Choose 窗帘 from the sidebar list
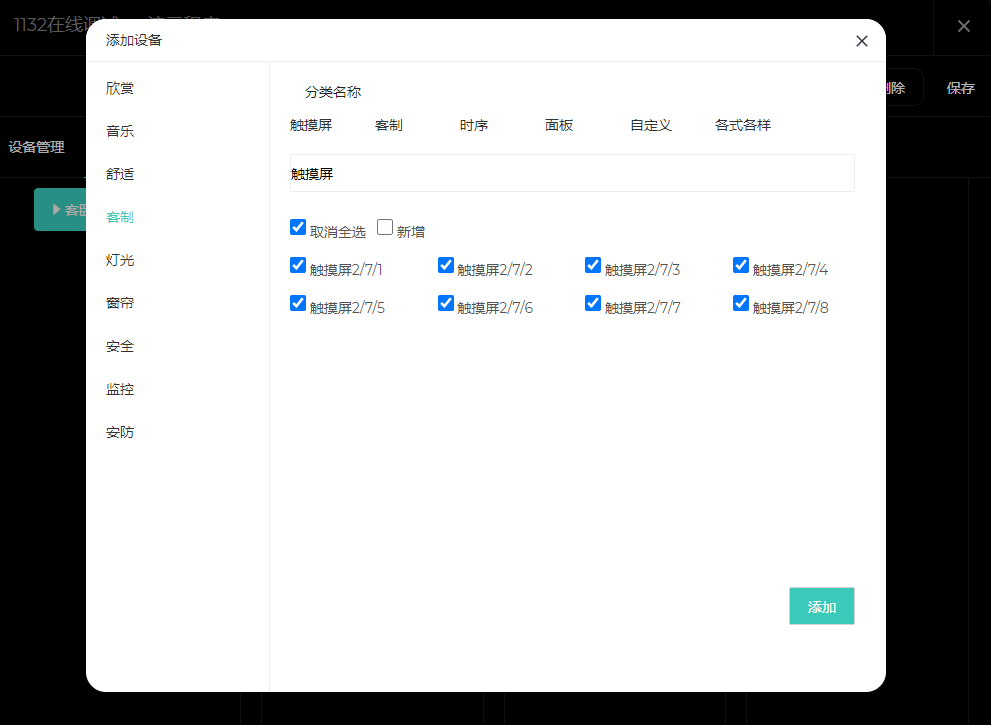 point(120,303)
